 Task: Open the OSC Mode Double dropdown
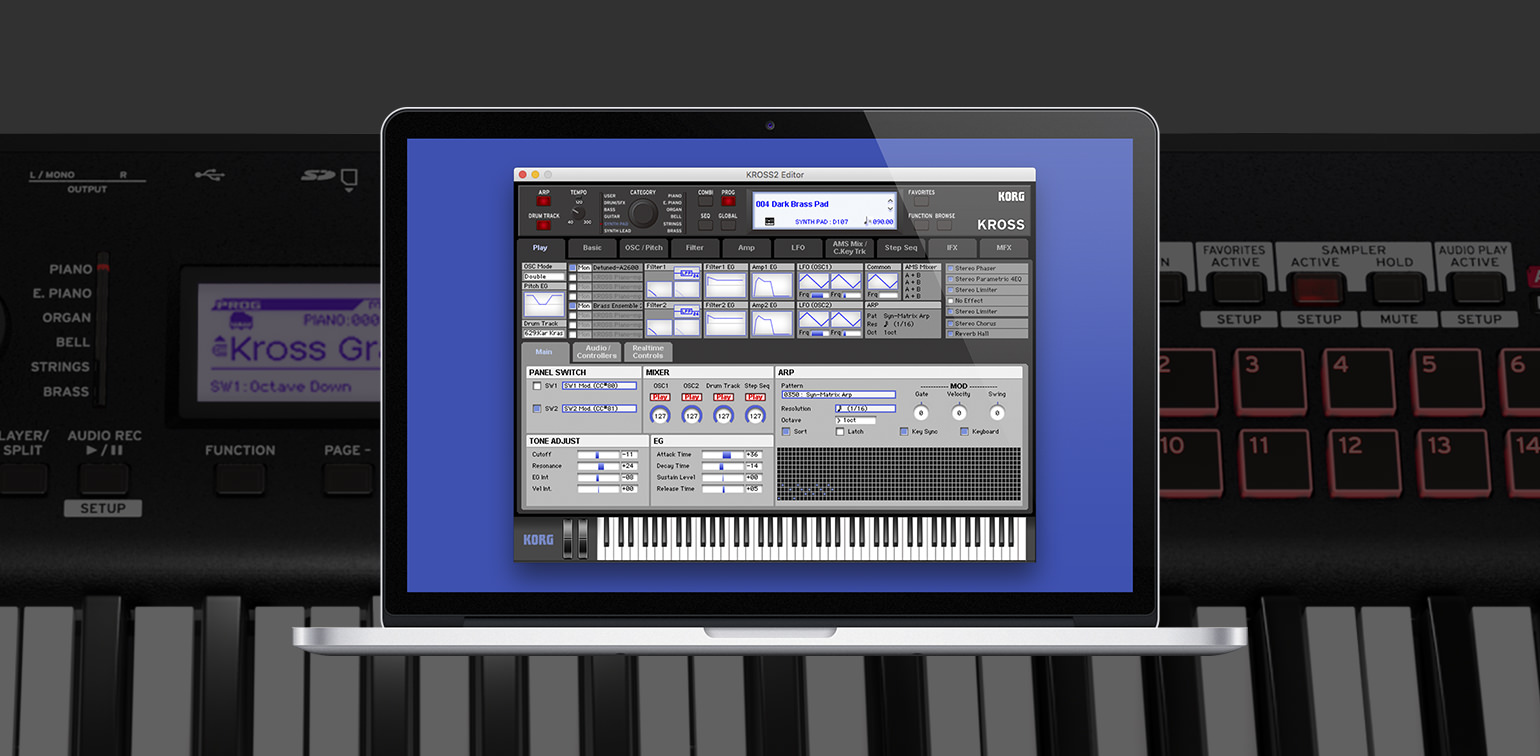[543, 276]
